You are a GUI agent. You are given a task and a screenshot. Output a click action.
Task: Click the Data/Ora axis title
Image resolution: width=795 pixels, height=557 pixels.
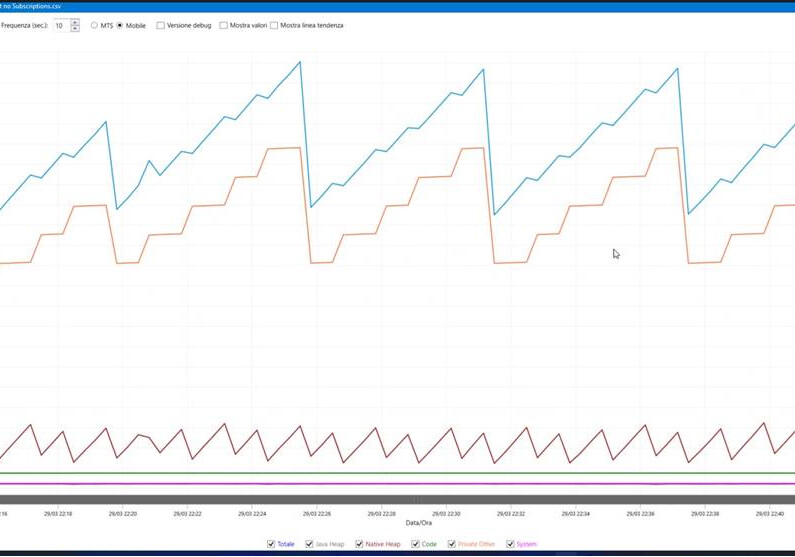pos(419,523)
